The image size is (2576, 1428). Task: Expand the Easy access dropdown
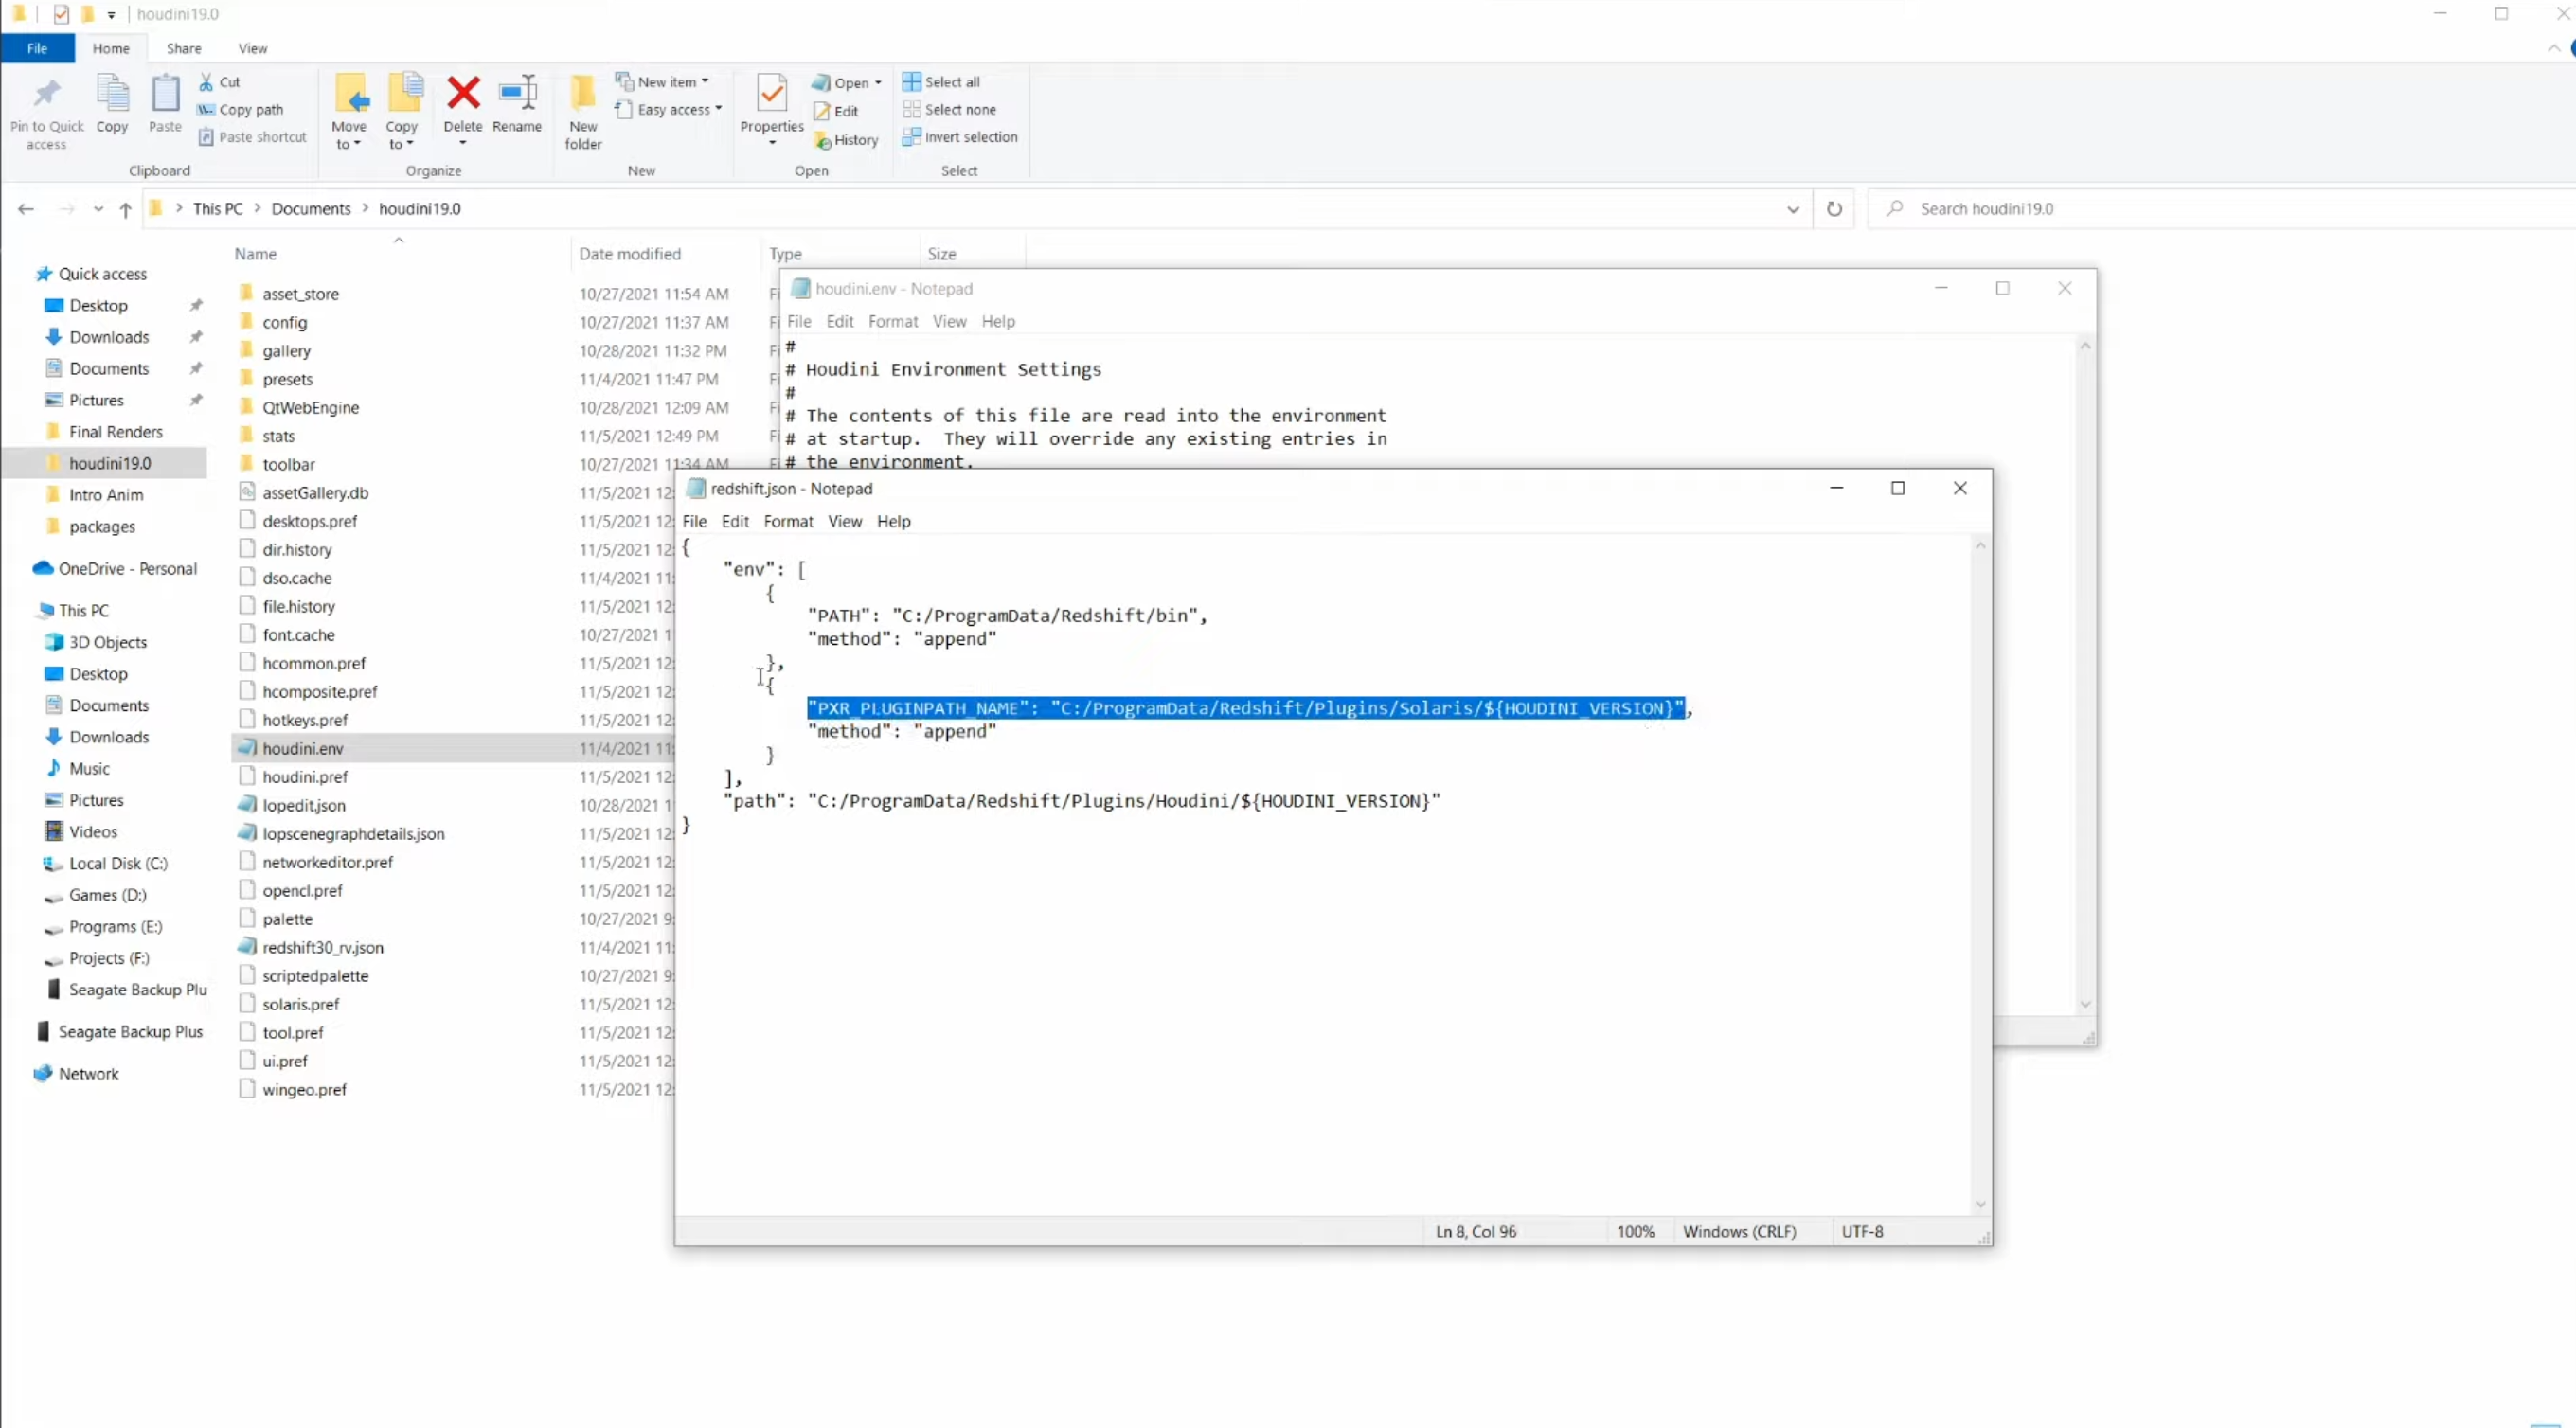click(x=719, y=110)
